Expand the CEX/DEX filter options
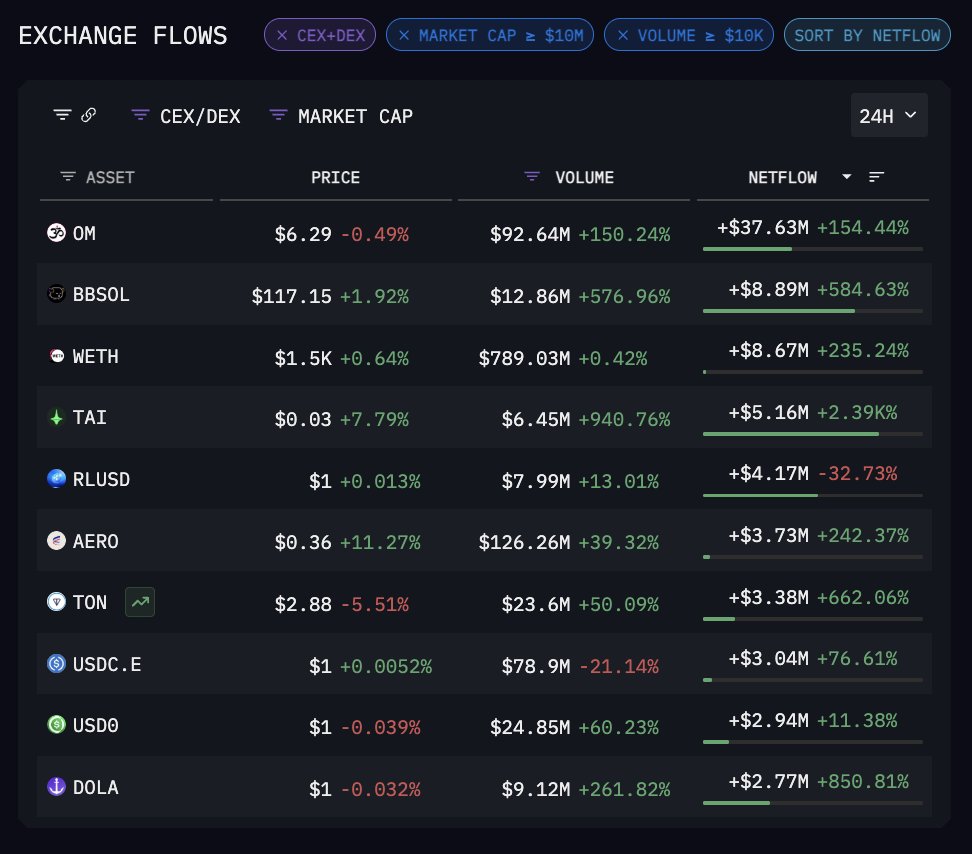 (x=140, y=114)
